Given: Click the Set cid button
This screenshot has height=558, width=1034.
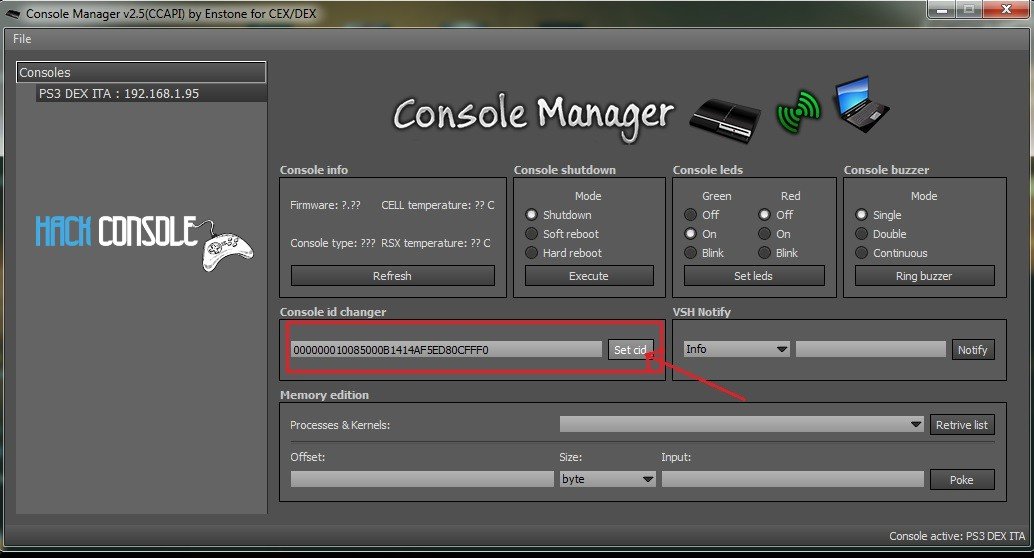Looking at the screenshot, I should tap(630, 350).
